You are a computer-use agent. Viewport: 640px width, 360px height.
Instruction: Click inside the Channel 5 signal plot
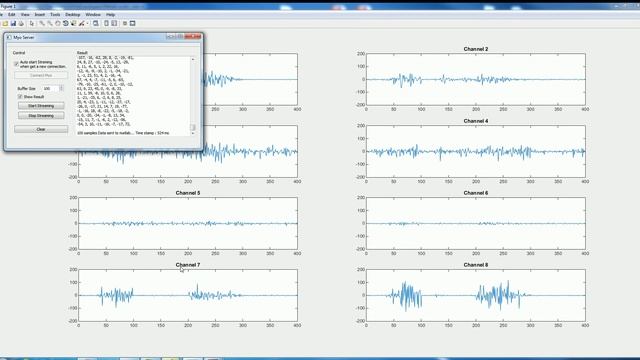click(x=188, y=223)
